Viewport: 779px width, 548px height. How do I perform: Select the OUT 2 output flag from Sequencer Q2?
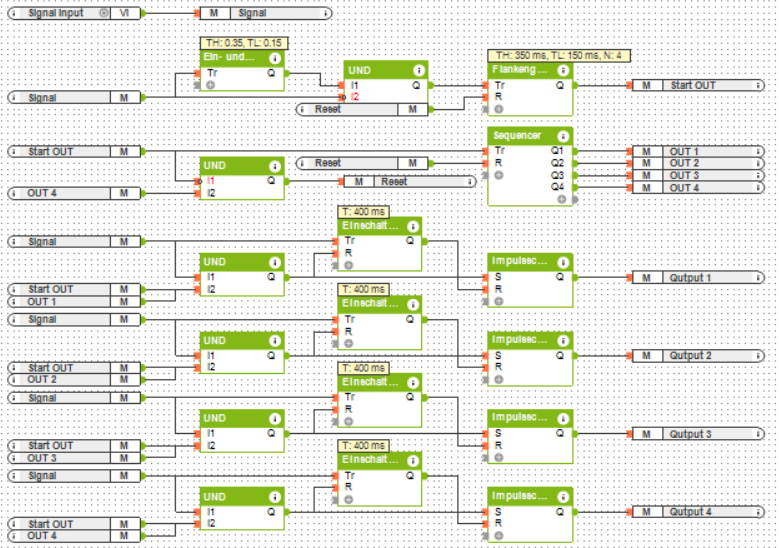click(x=698, y=163)
